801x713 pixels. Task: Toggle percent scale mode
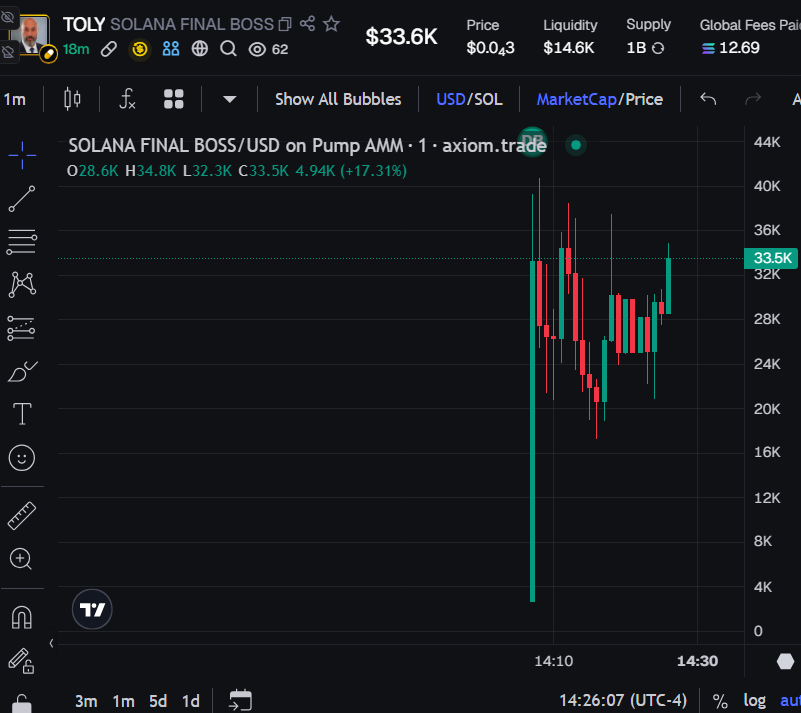(x=720, y=701)
